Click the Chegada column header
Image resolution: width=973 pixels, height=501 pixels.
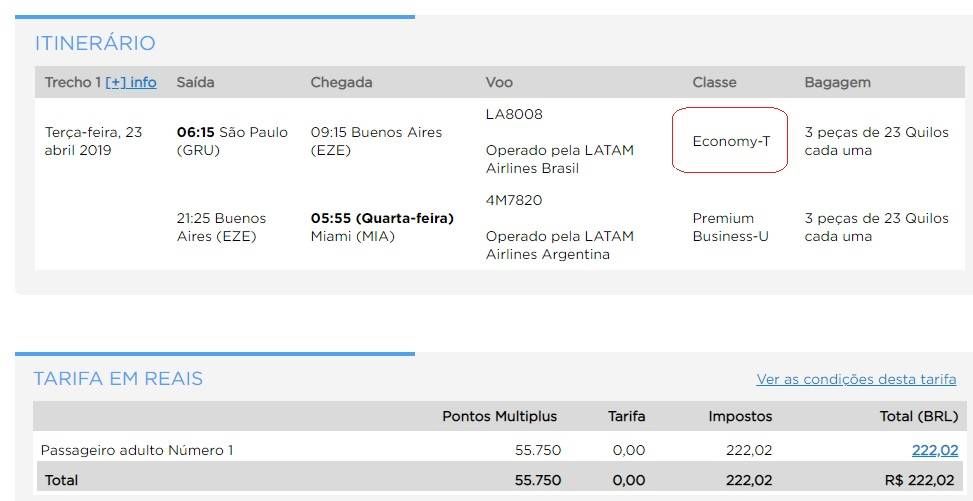[341, 83]
